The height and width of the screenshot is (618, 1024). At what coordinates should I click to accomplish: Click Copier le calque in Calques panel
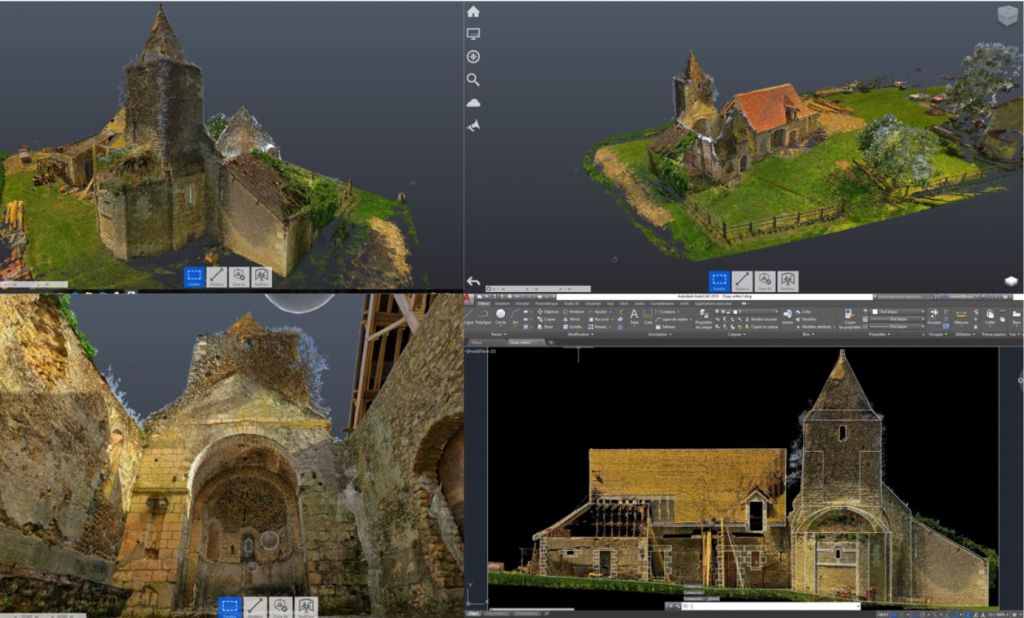[761, 327]
